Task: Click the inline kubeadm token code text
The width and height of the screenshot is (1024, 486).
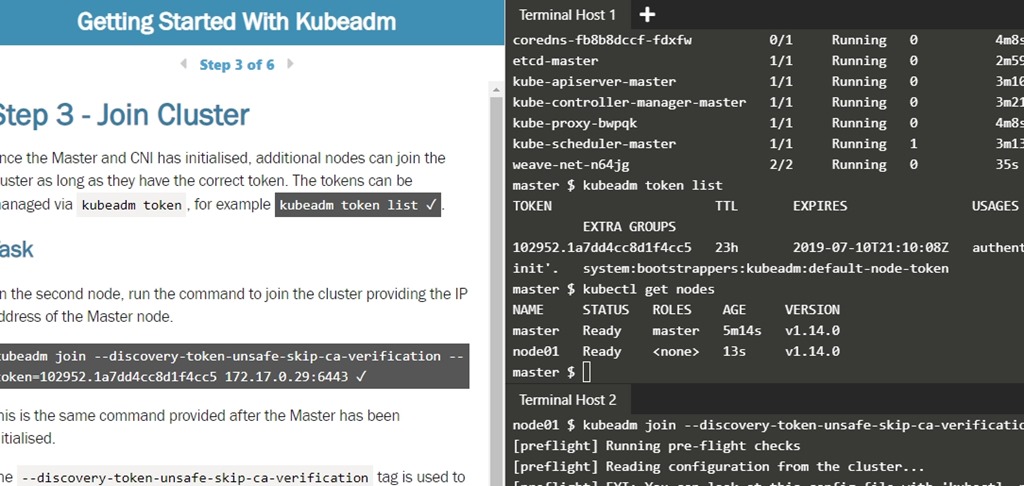Action: pyautogui.click(x=131, y=205)
